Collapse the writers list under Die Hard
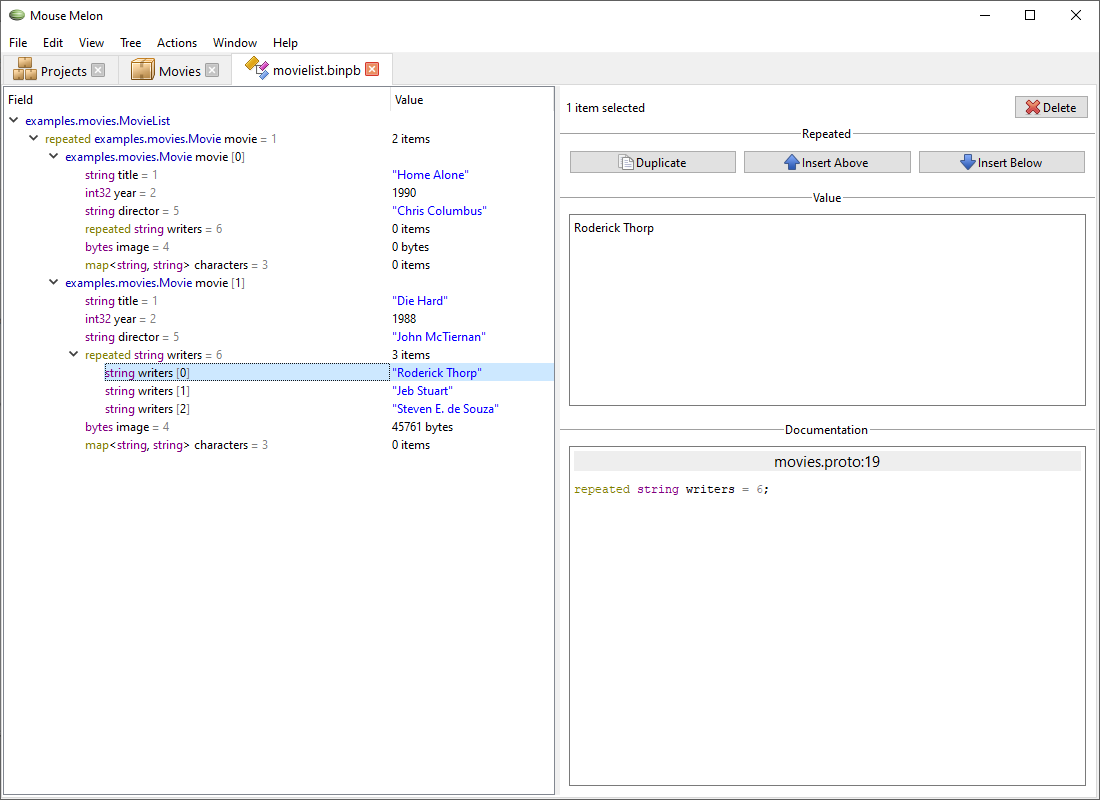Viewport: 1100px width, 800px height. coord(73,354)
